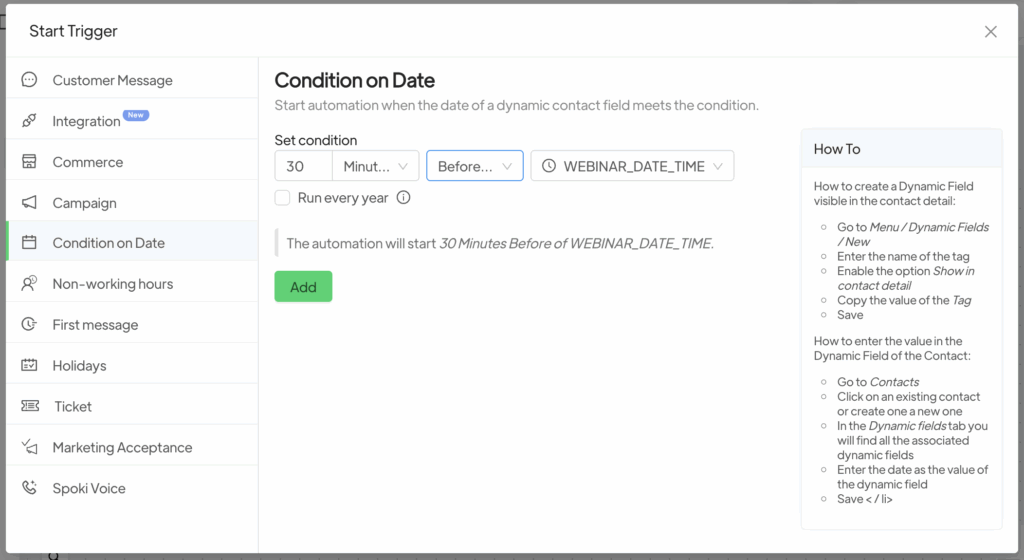
Task: Click the number input showing 30
Action: [x=303, y=166]
